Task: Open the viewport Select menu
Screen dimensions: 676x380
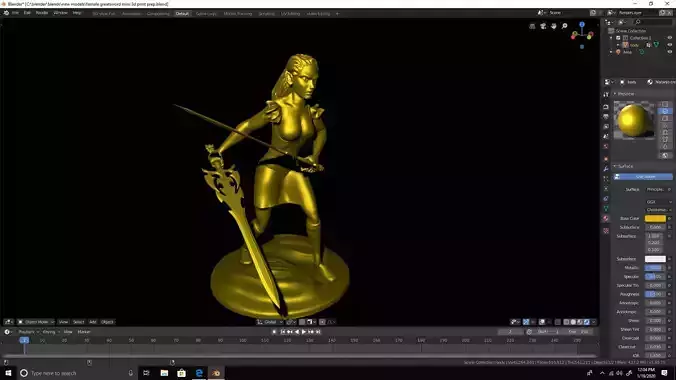Action: 78,322
